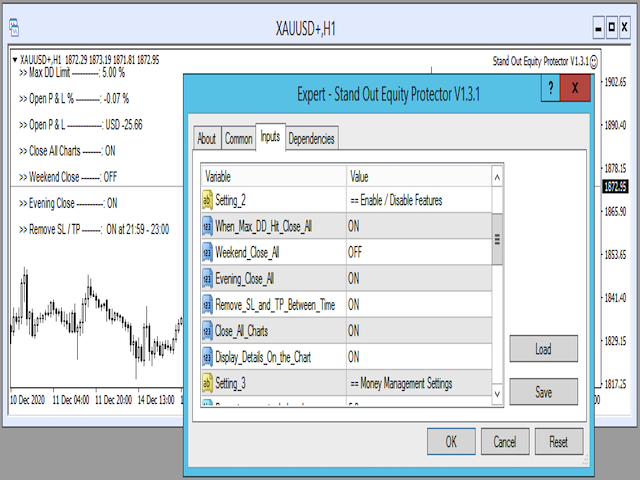Viewport: 640px width, 480px height.
Task: Select the Inputs tab
Action: pyautogui.click(x=270, y=137)
